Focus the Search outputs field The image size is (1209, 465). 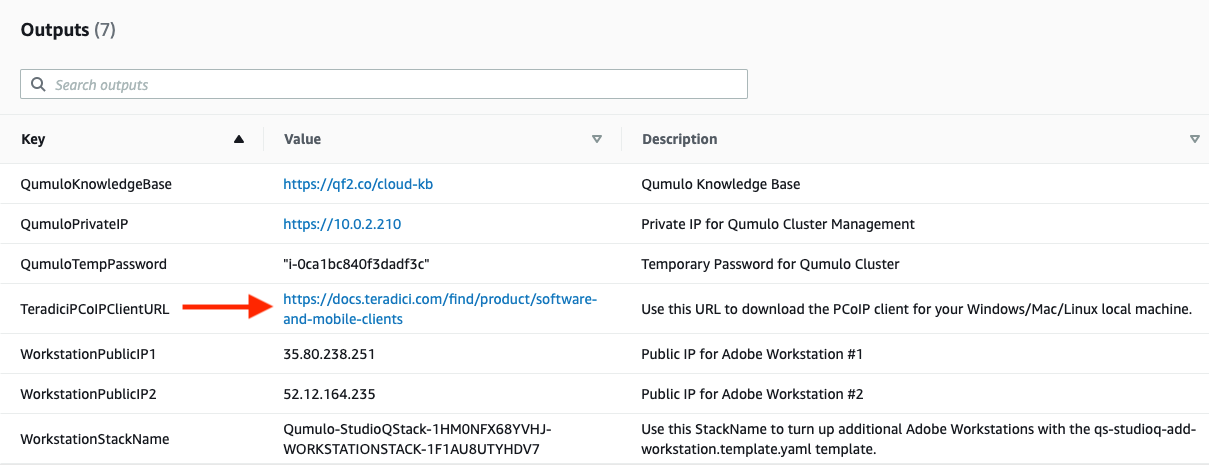click(x=384, y=84)
